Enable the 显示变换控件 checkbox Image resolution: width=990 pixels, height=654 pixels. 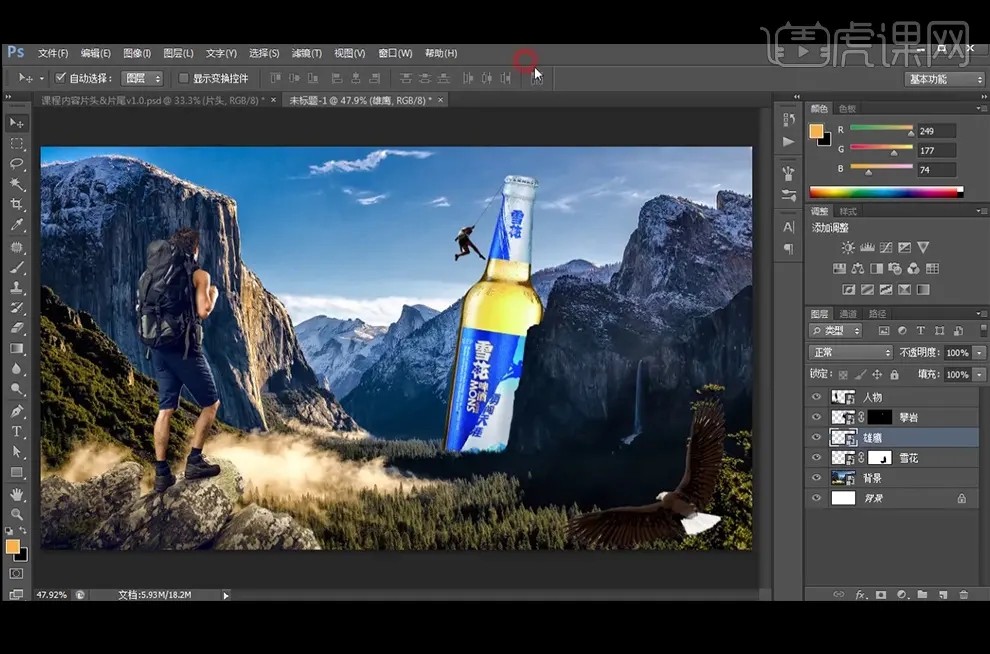(x=184, y=78)
